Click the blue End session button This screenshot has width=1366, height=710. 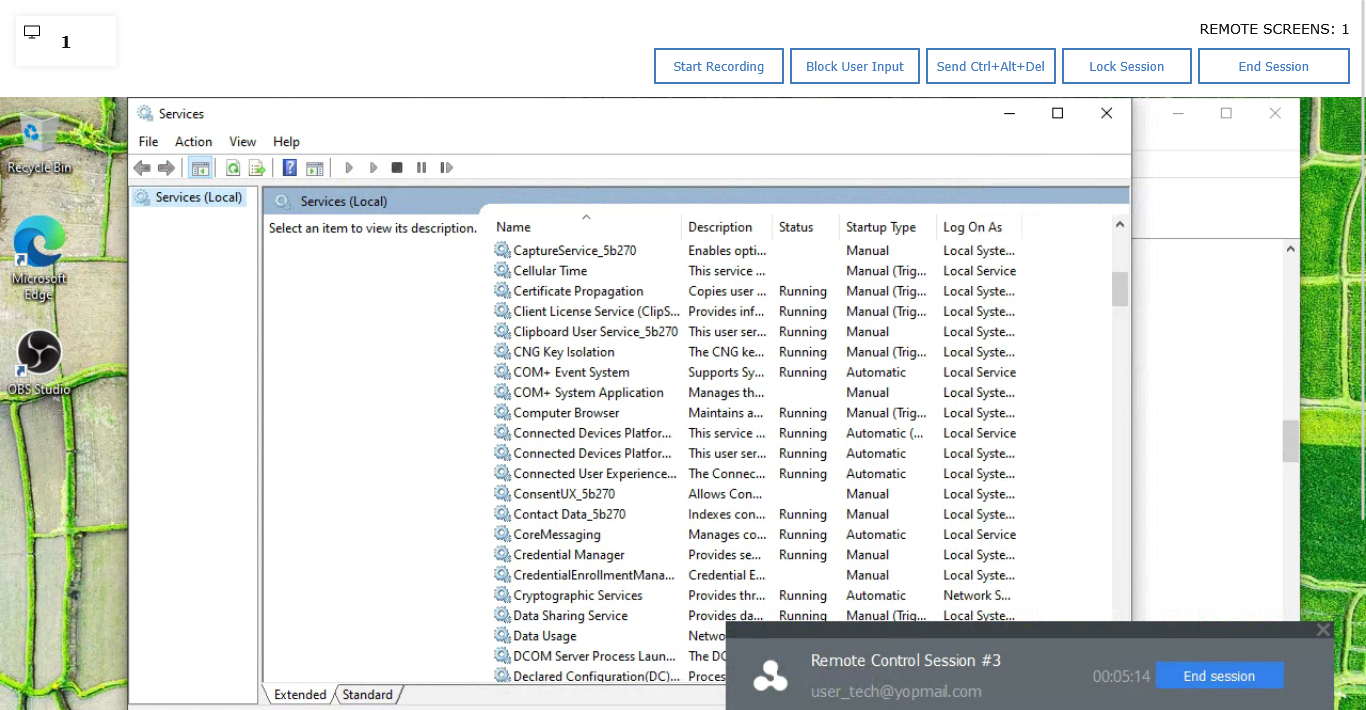[1219, 676]
